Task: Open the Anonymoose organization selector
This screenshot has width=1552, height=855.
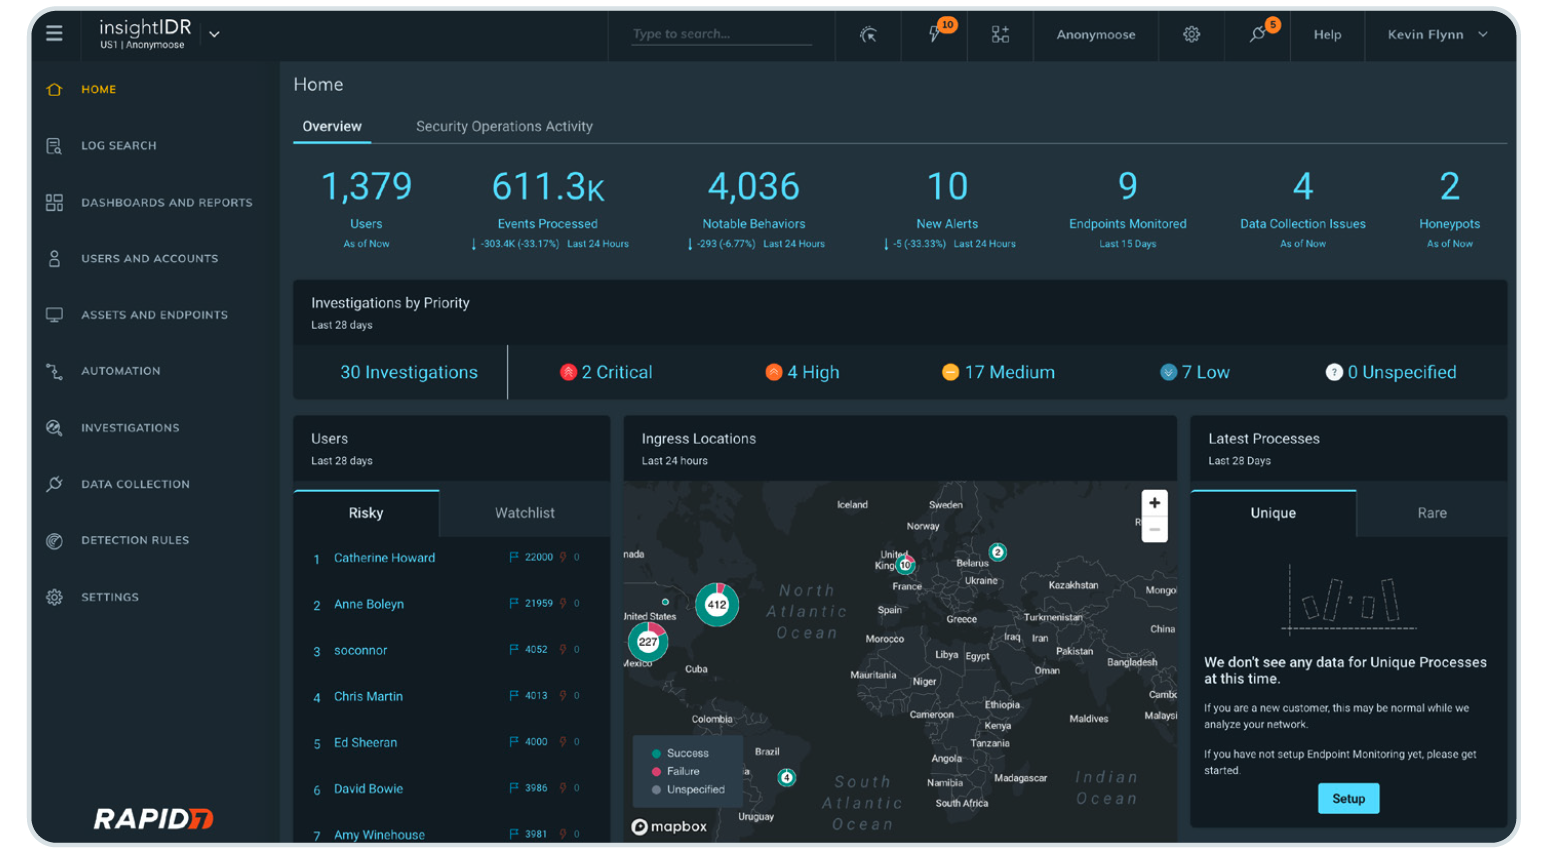Action: point(1096,34)
